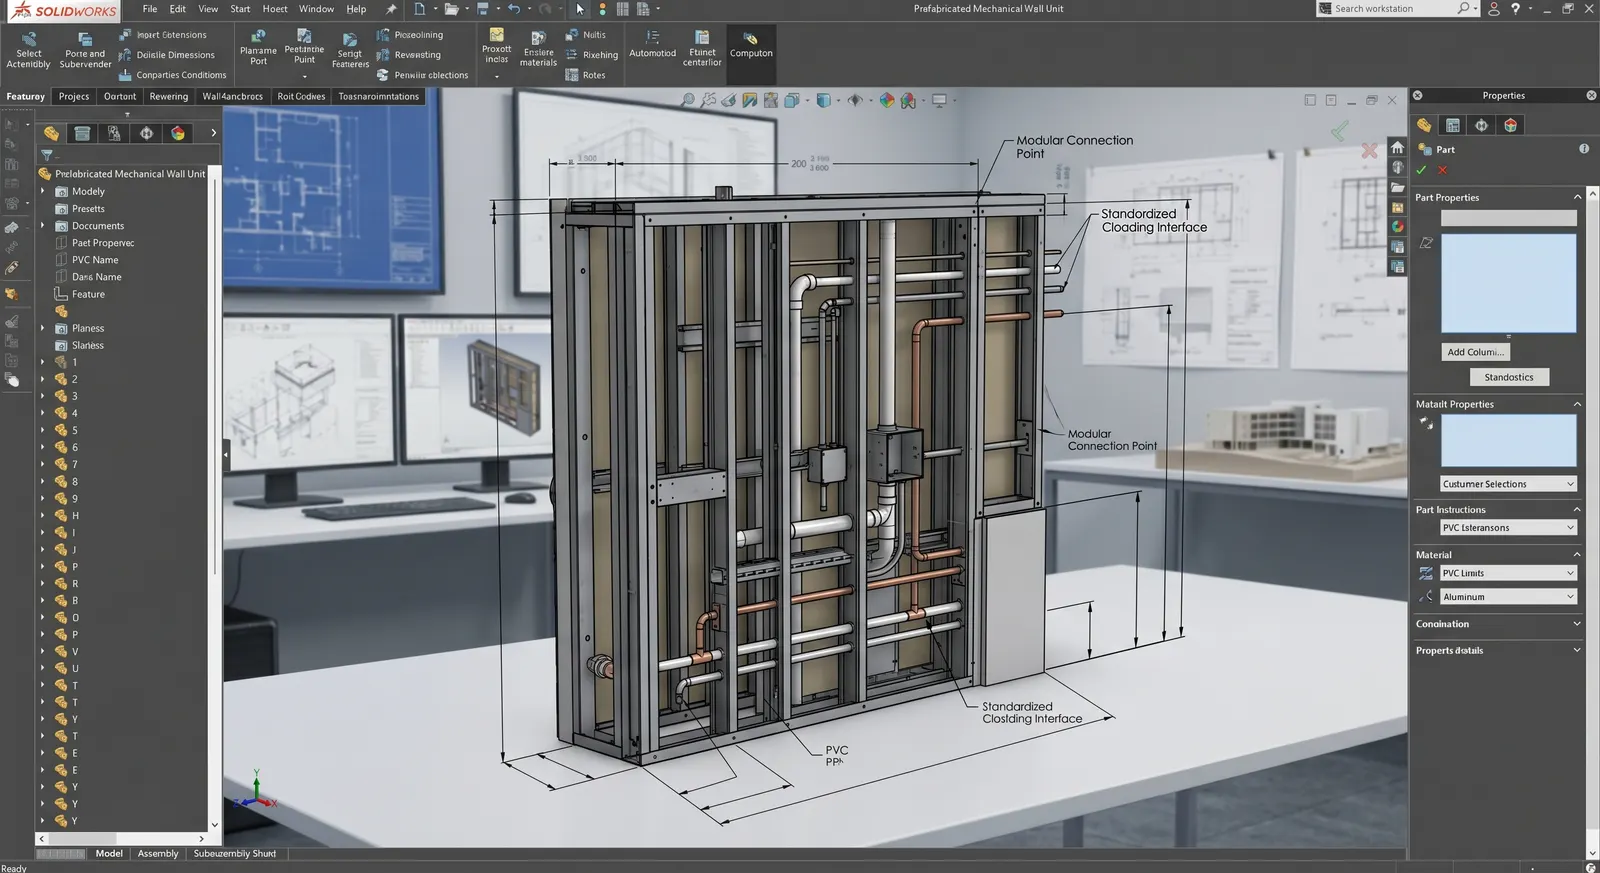Click the Automotiod ribbon icon
Screen dimensions: 1600x873
coord(652,37)
